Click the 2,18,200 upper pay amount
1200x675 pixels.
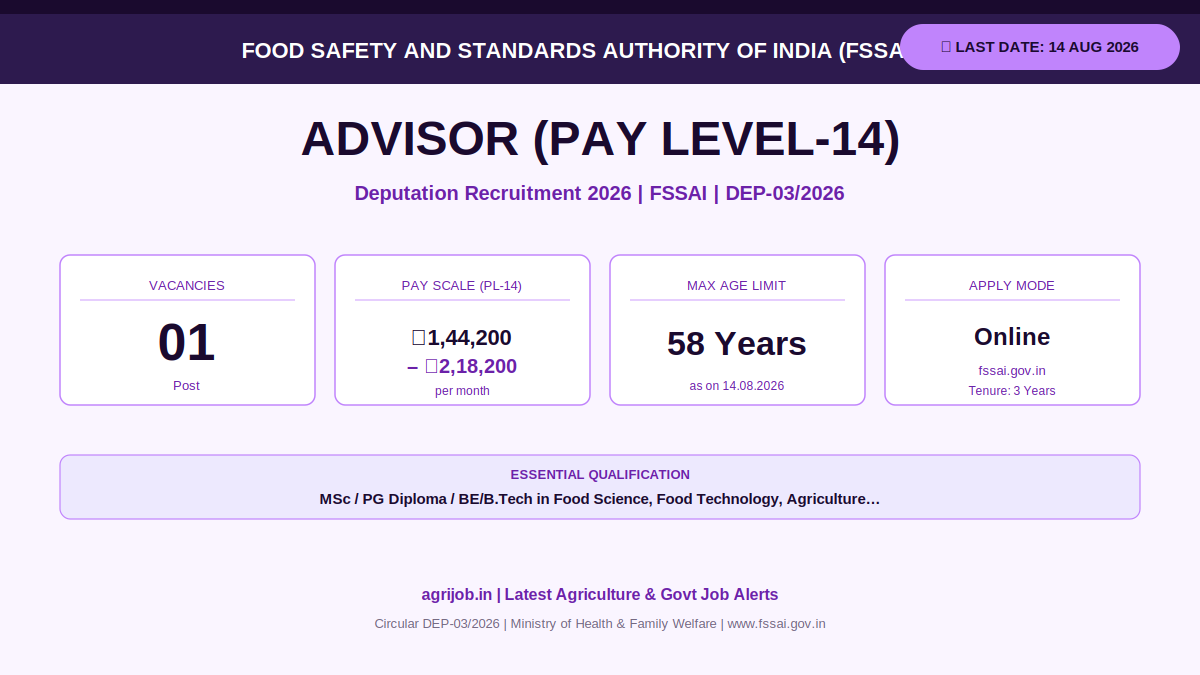click(462, 366)
